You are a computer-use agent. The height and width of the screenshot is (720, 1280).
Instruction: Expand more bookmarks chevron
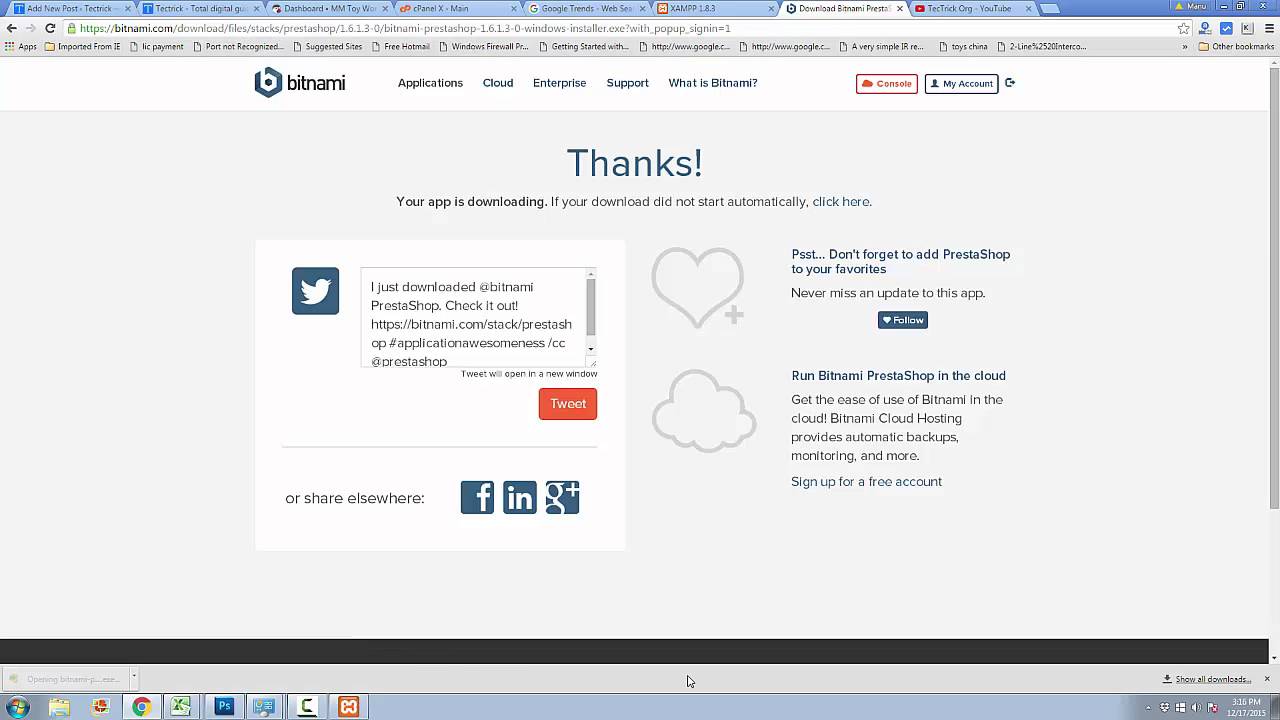click(x=1185, y=46)
